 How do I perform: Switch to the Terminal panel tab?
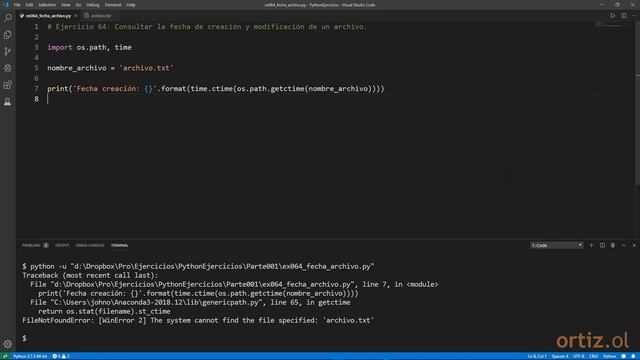pos(120,245)
